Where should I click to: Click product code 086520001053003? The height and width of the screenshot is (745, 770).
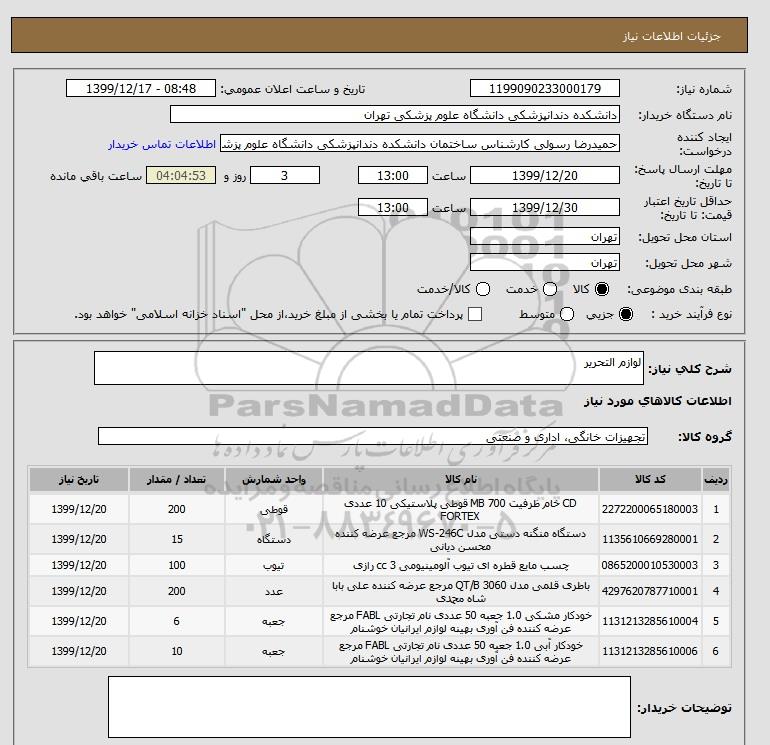[650, 565]
